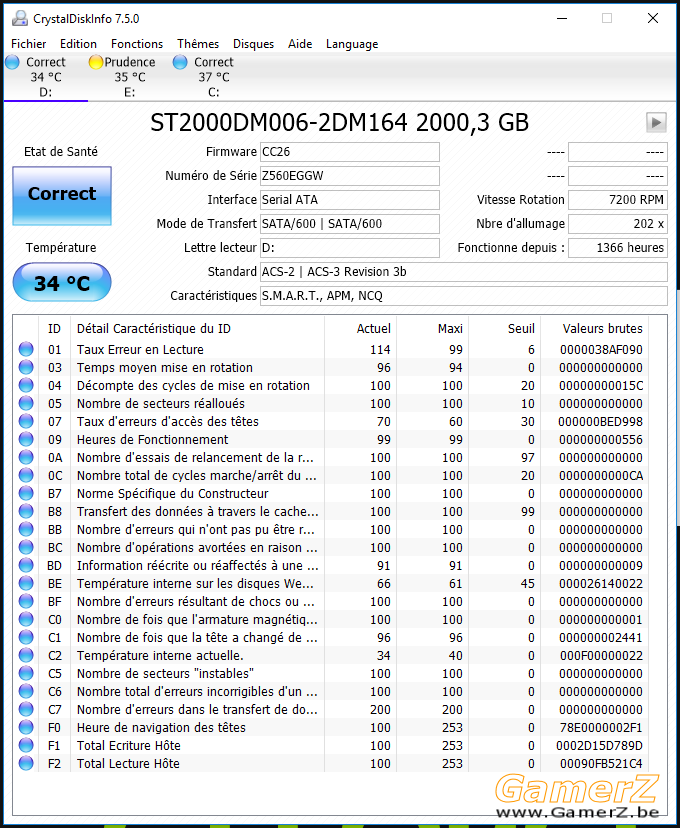Click the Caractéristiques field S.M.A.R.T., APM, NCQ
680x828 pixels.
pos(464,296)
